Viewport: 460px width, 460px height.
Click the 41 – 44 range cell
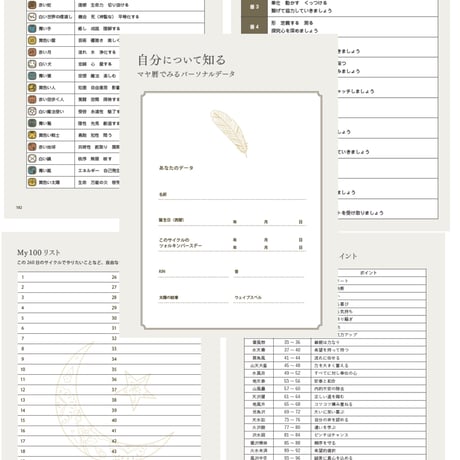[292, 358]
